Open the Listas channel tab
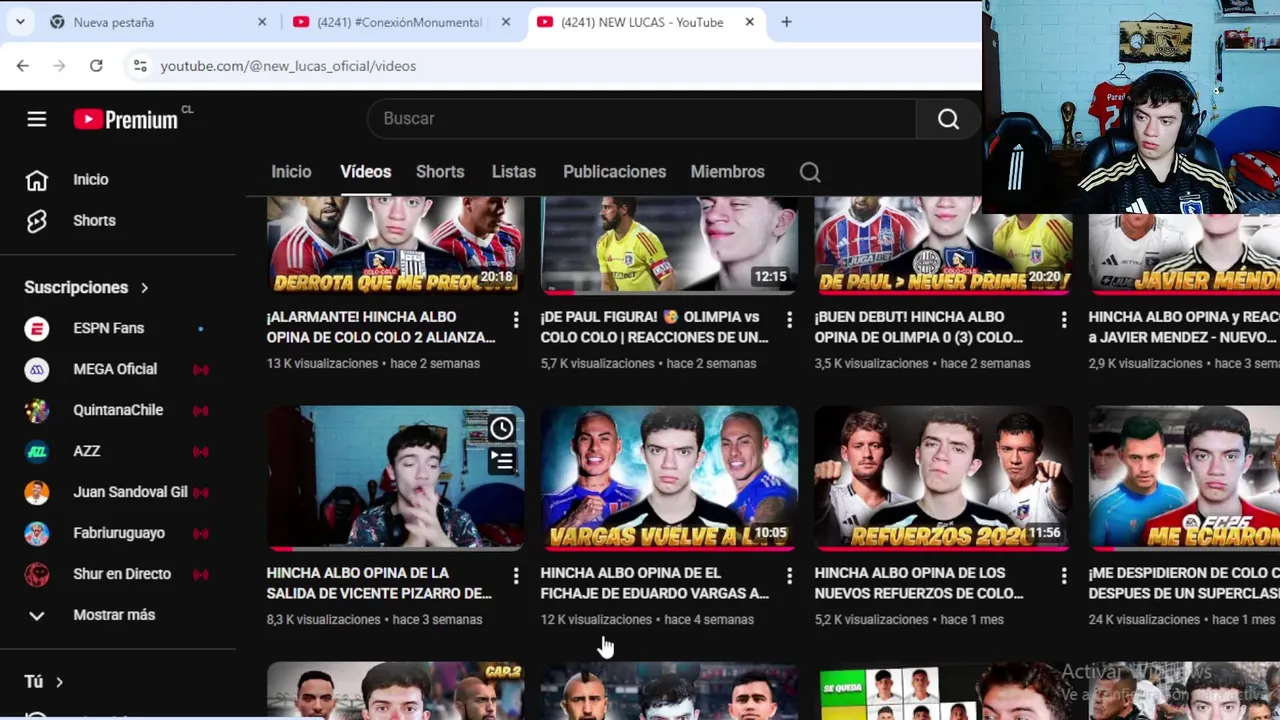 click(x=514, y=172)
